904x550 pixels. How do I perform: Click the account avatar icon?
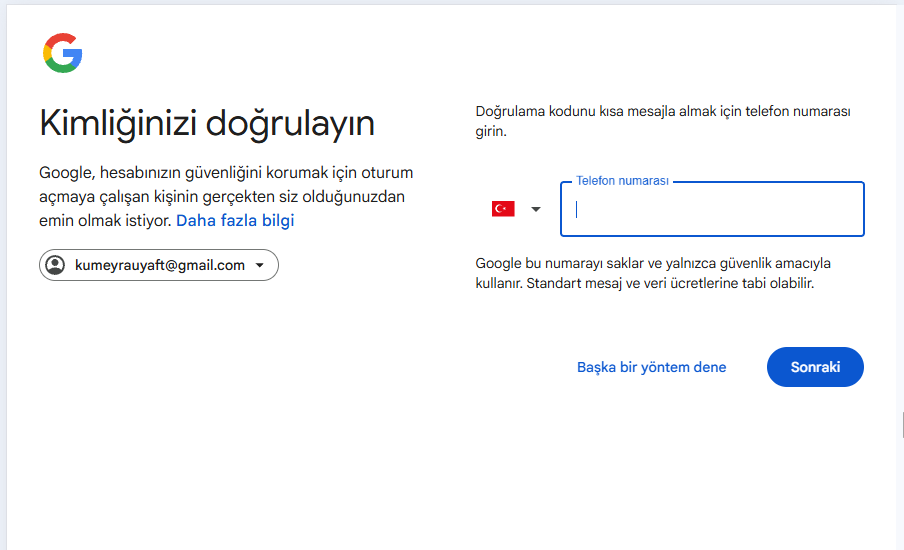click(x=55, y=265)
